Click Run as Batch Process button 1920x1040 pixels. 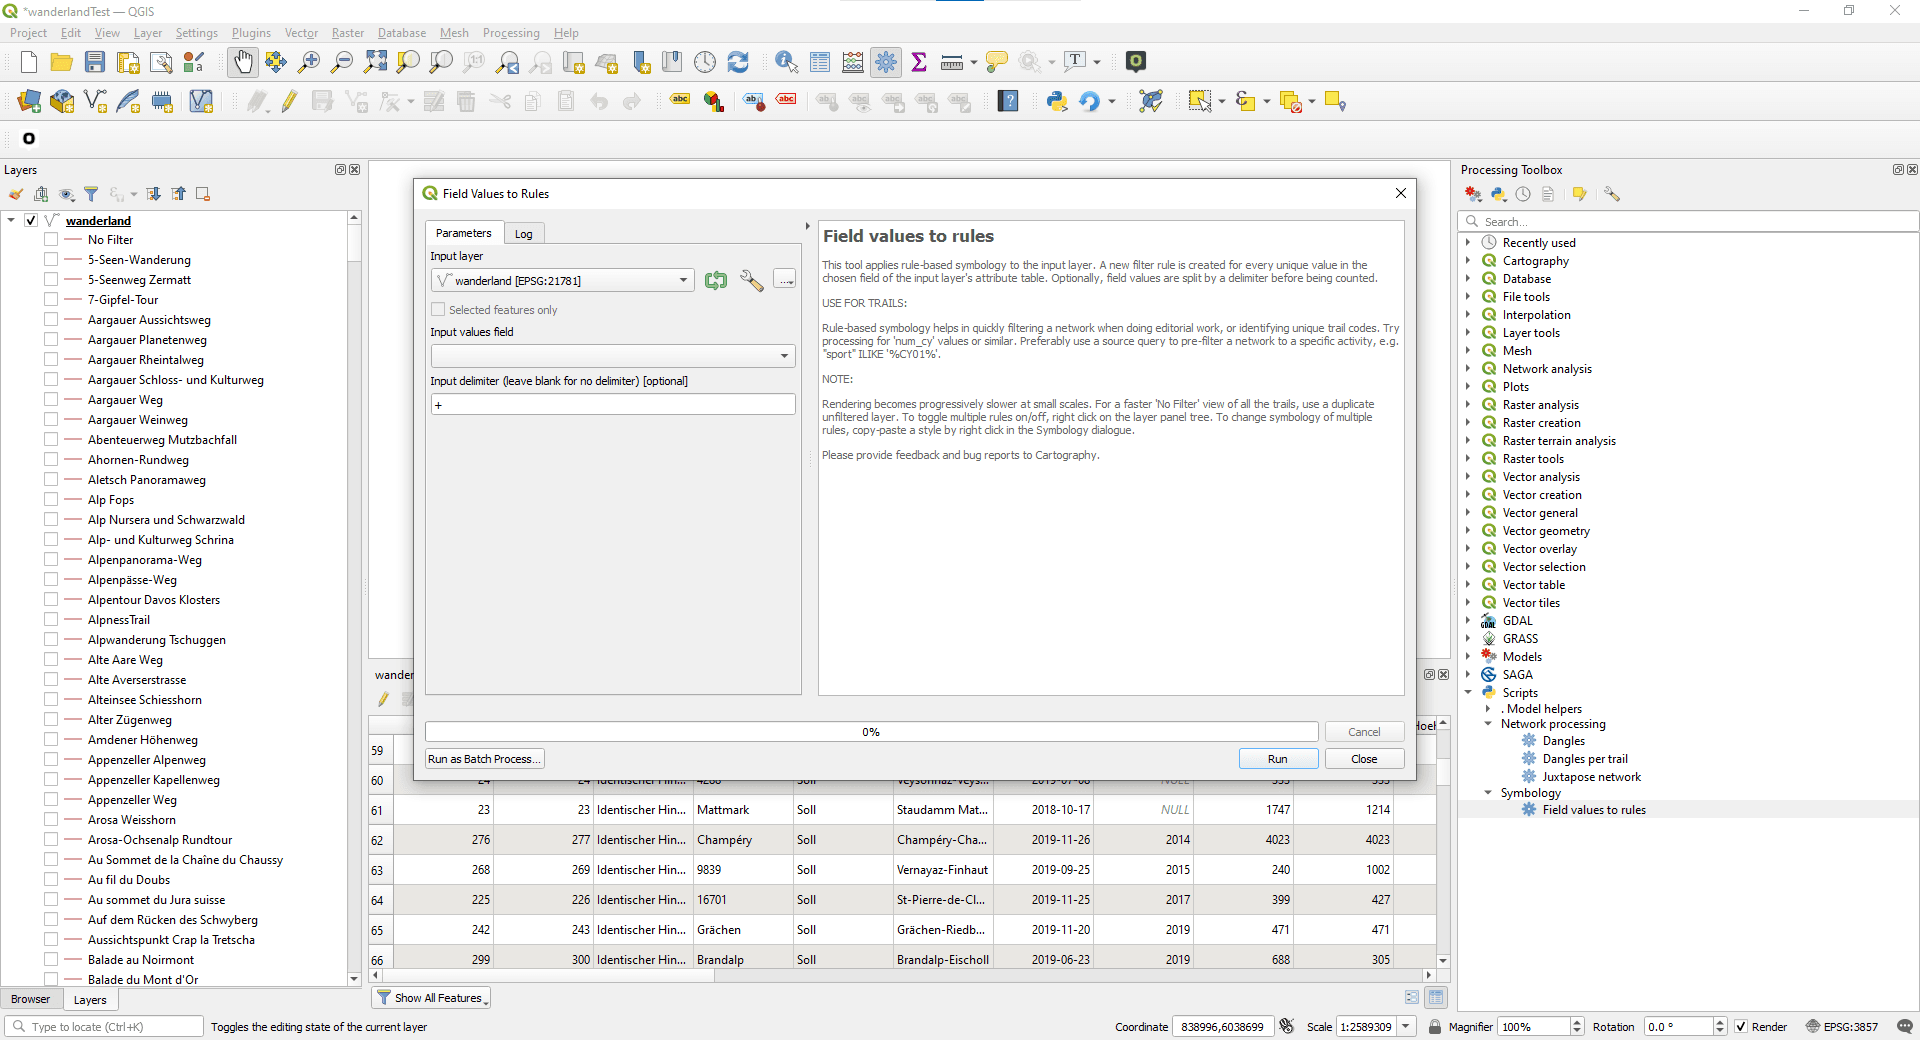tap(485, 759)
